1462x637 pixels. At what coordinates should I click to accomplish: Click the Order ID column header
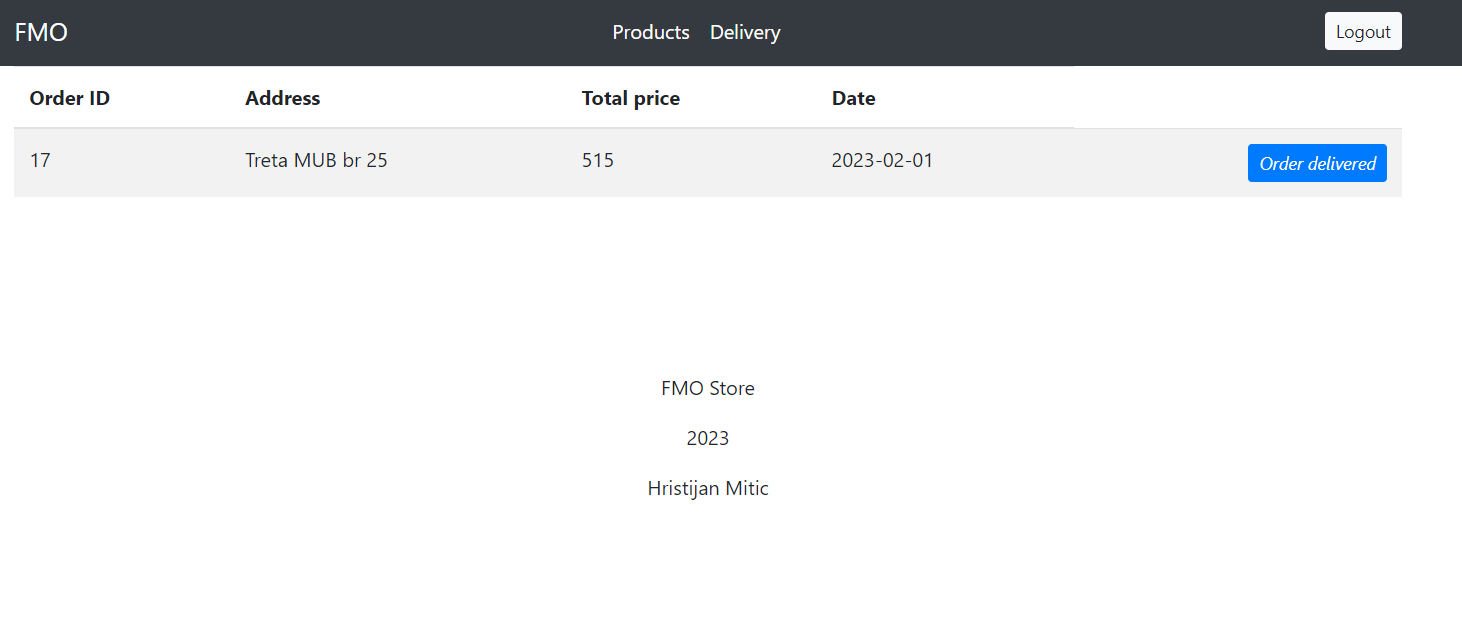click(x=70, y=98)
